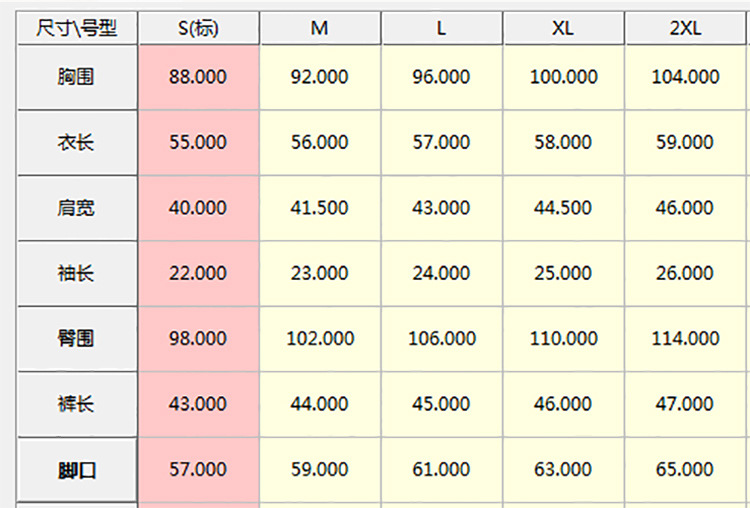Select the 衣长 row header
The height and width of the screenshot is (508, 750).
pos(77,142)
